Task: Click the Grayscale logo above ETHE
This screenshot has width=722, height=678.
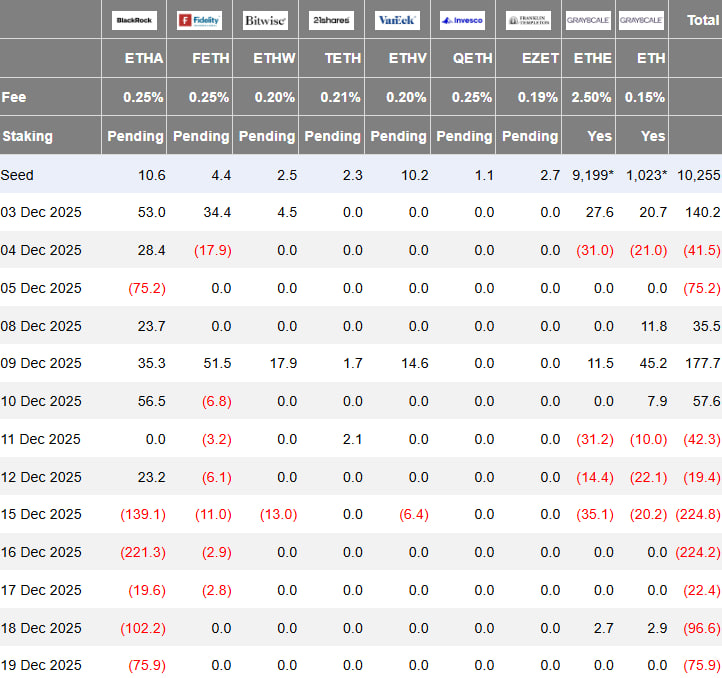Action: [x=588, y=20]
